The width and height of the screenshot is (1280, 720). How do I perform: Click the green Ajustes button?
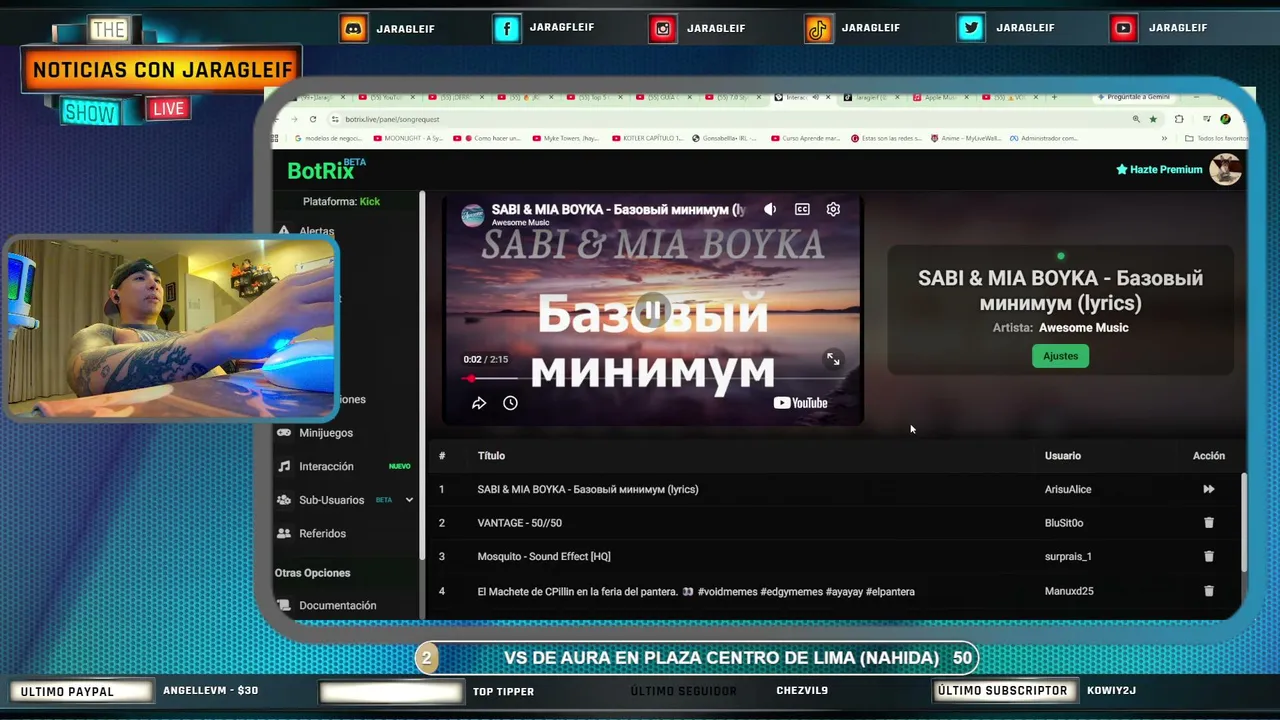click(1060, 356)
